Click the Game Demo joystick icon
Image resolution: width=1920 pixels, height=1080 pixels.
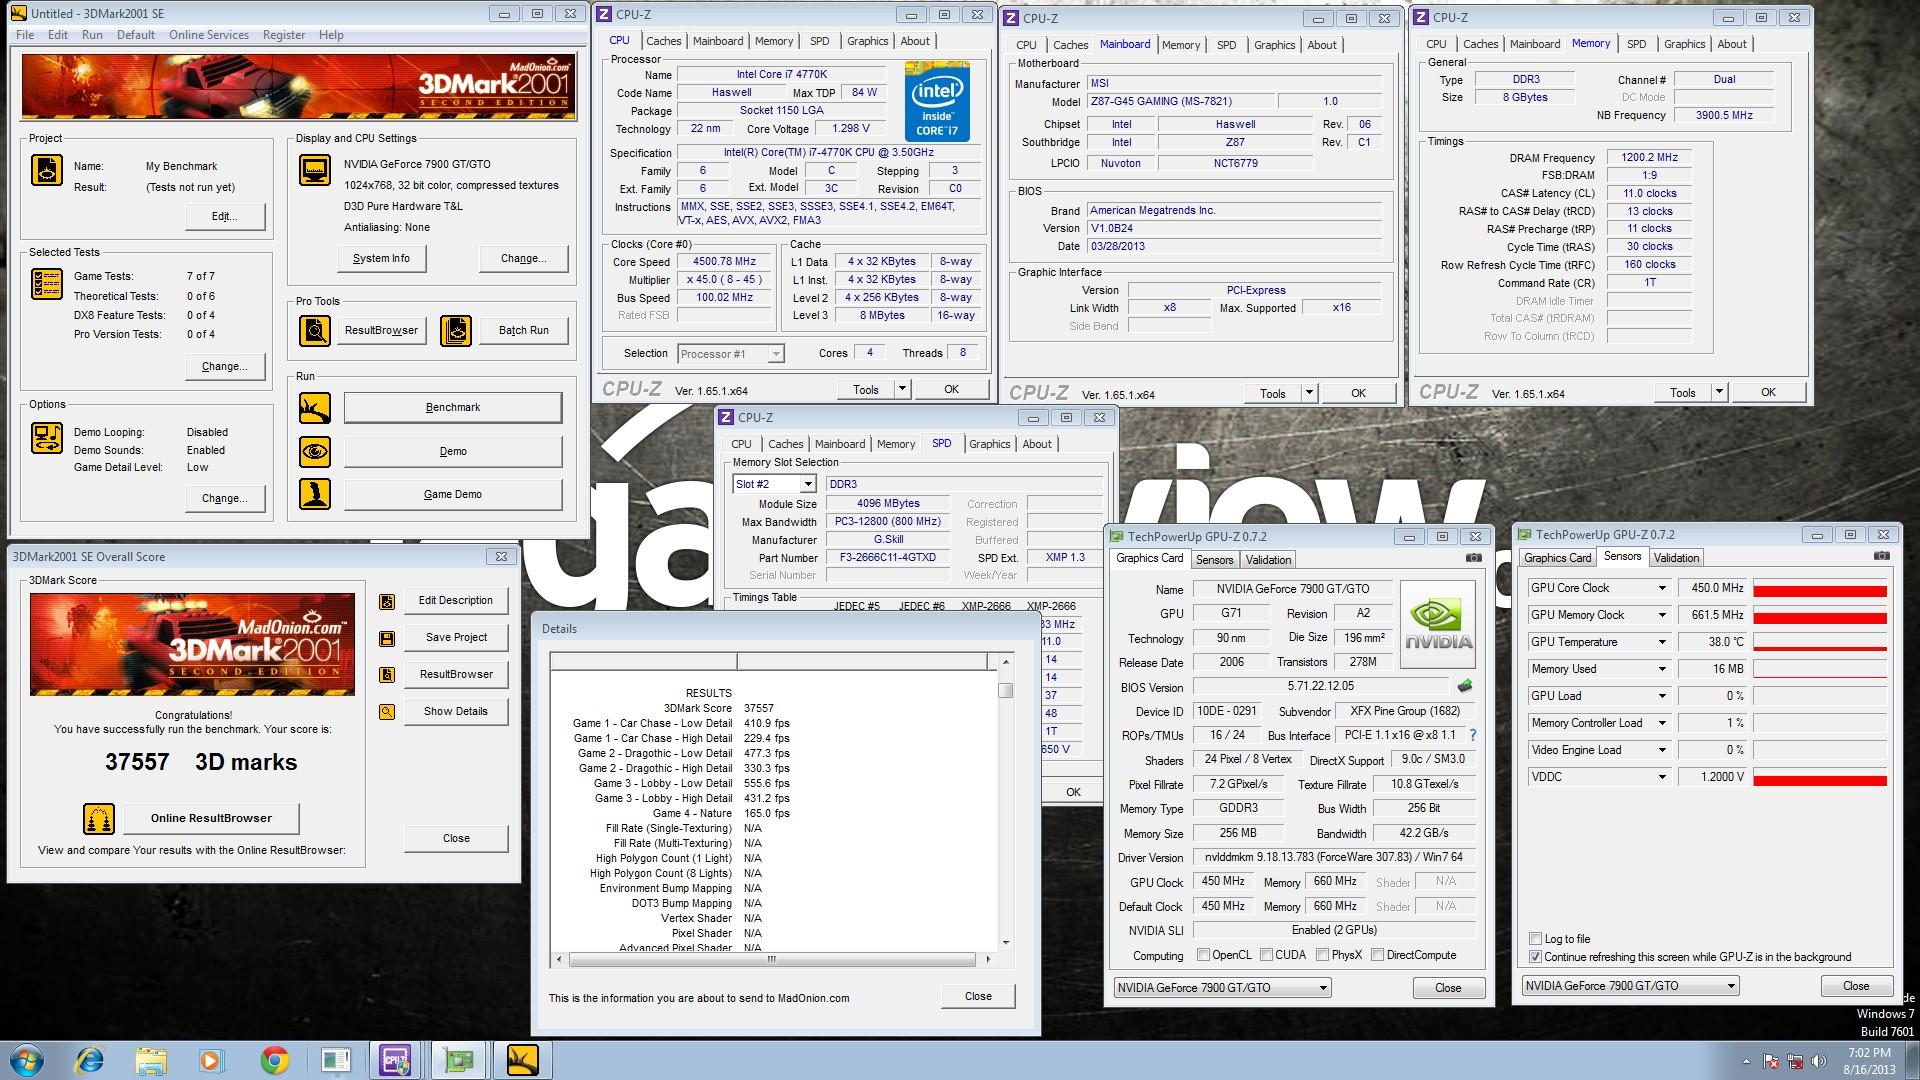coord(315,494)
